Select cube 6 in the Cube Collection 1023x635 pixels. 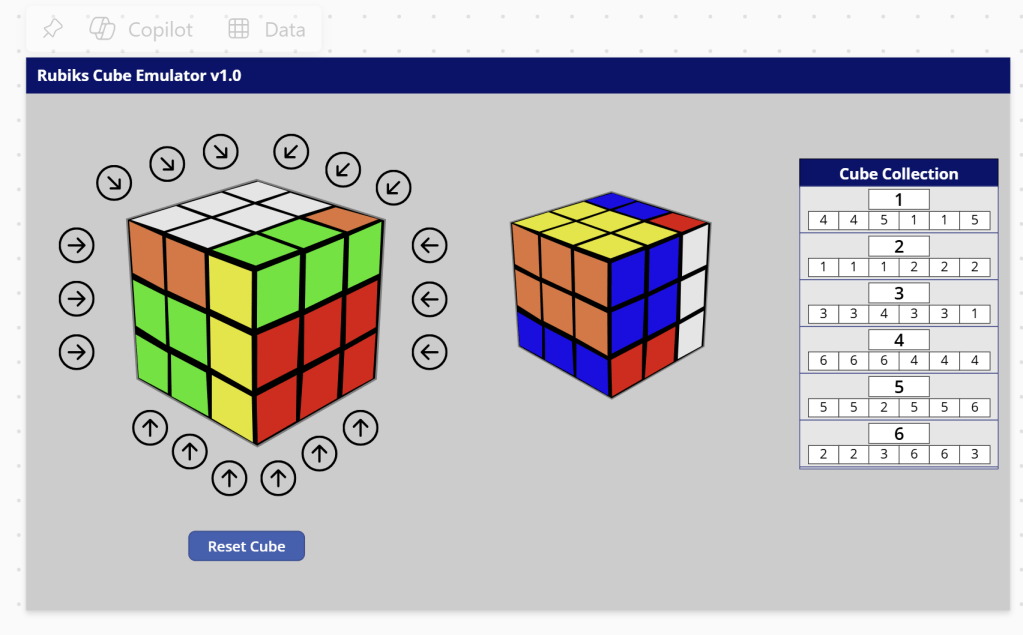[898, 434]
